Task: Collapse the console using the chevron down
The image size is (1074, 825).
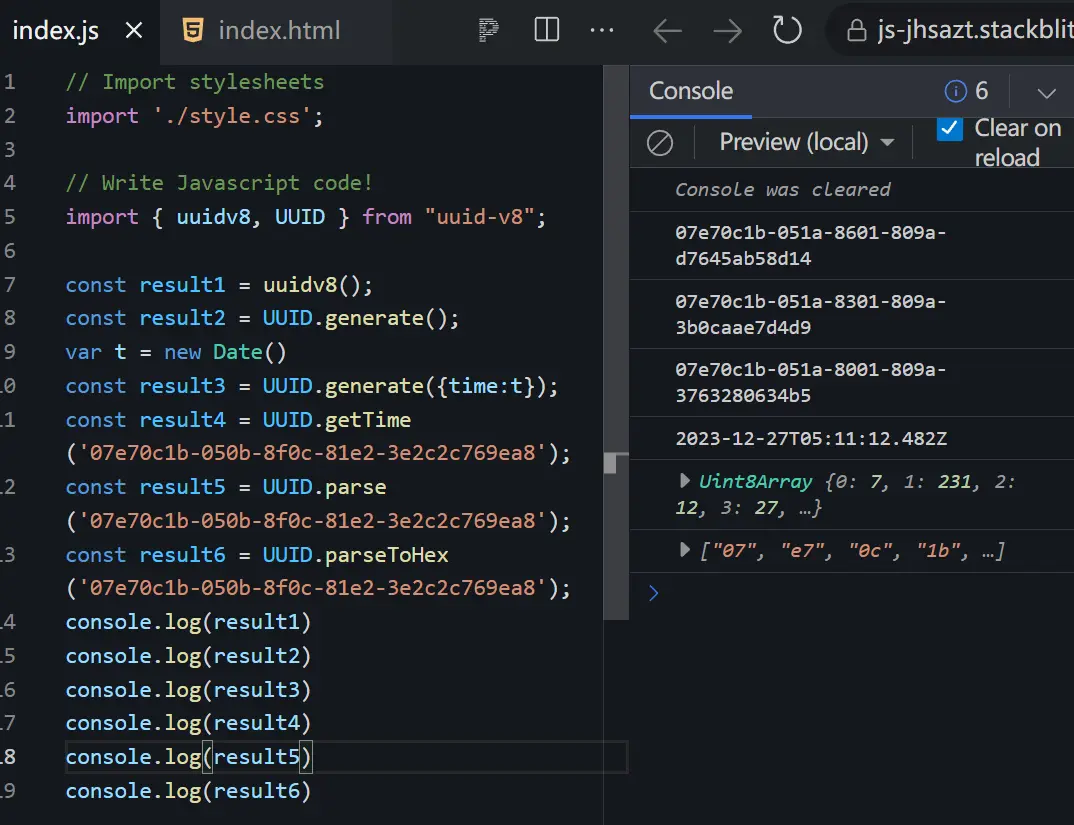Action: pyautogui.click(x=1046, y=93)
